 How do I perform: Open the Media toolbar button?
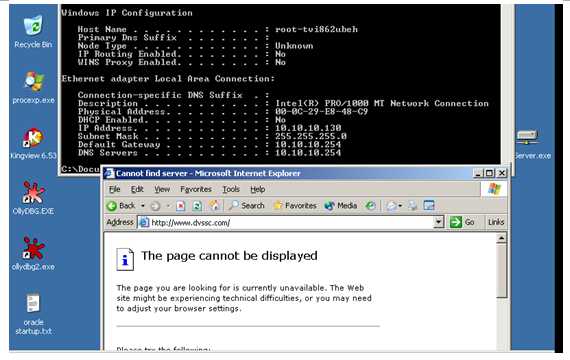click(341, 206)
